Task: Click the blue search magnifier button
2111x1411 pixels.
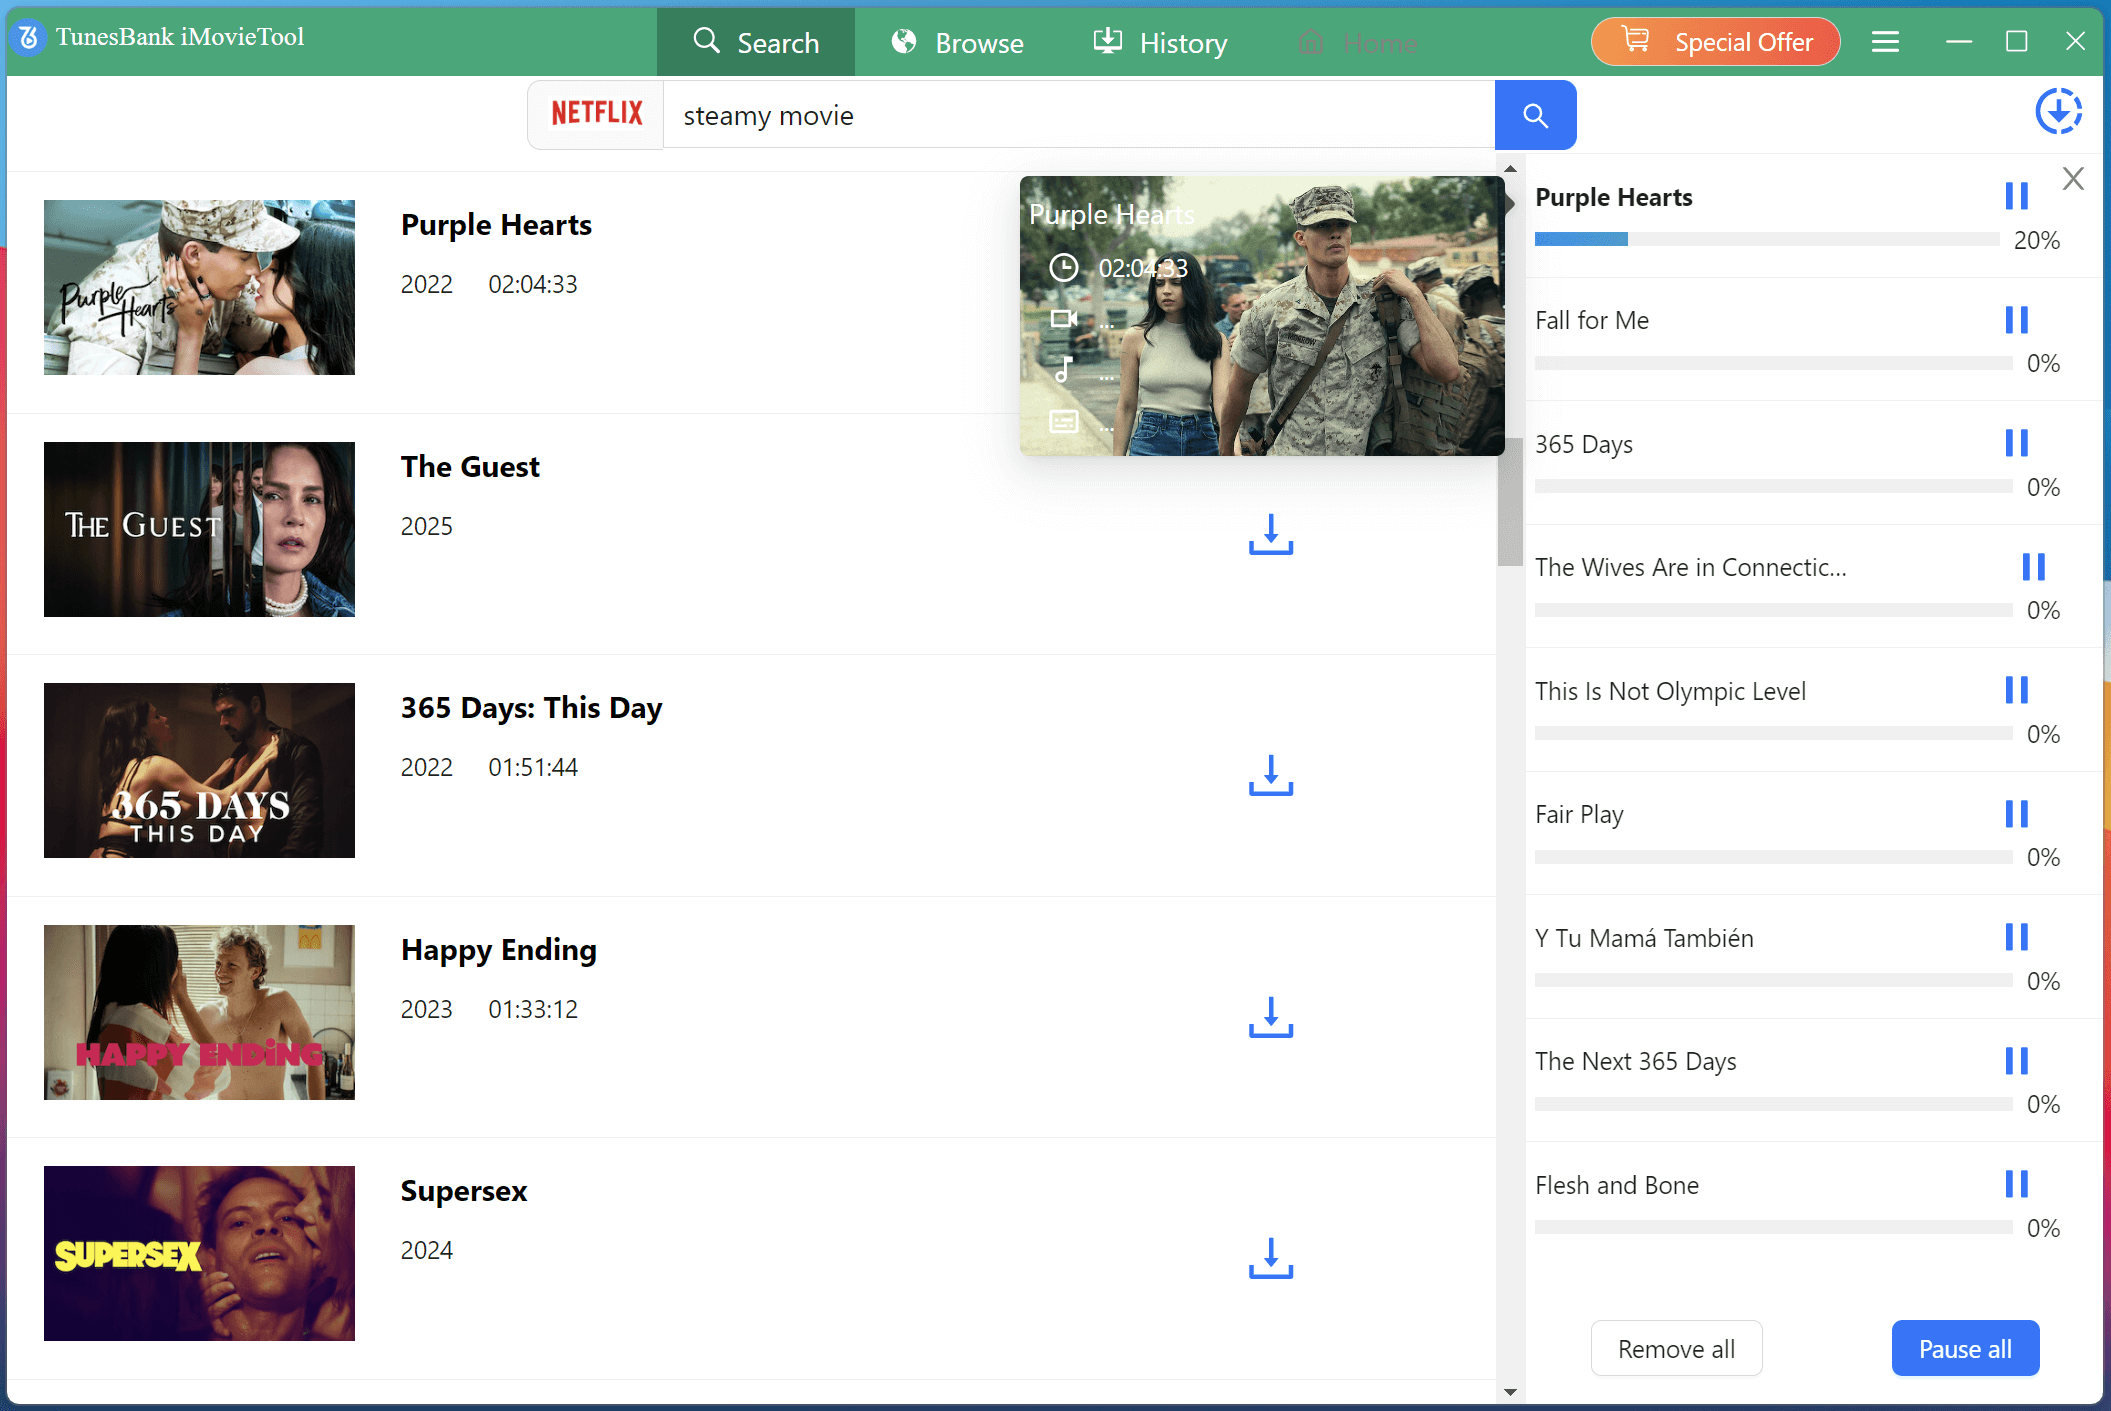Action: (1535, 116)
